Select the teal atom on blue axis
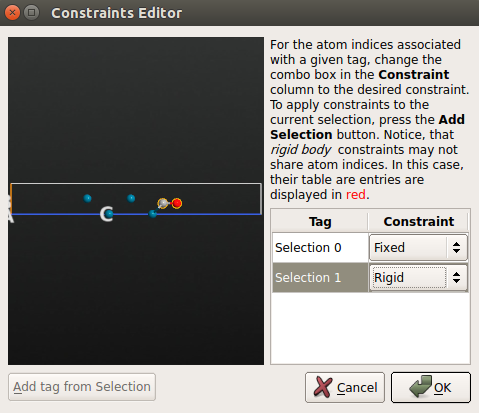479x413 pixels. [153, 214]
